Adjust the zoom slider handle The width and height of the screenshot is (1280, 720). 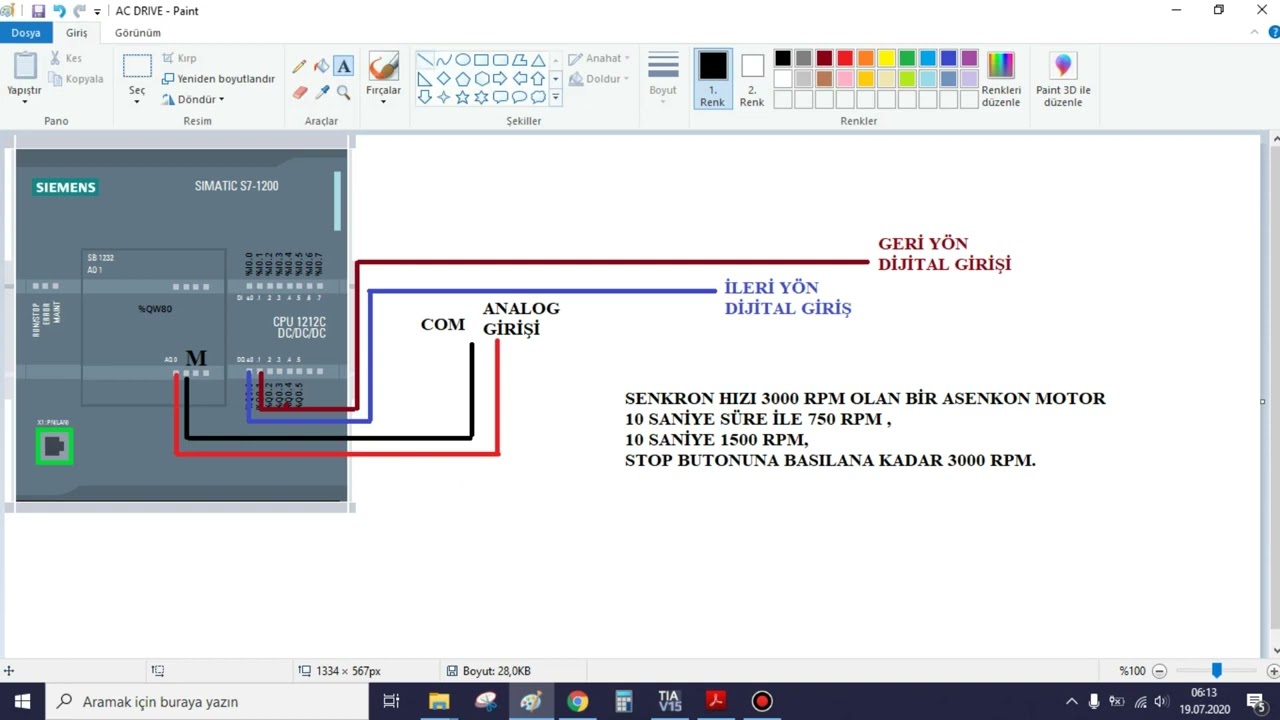point(1217,671)
